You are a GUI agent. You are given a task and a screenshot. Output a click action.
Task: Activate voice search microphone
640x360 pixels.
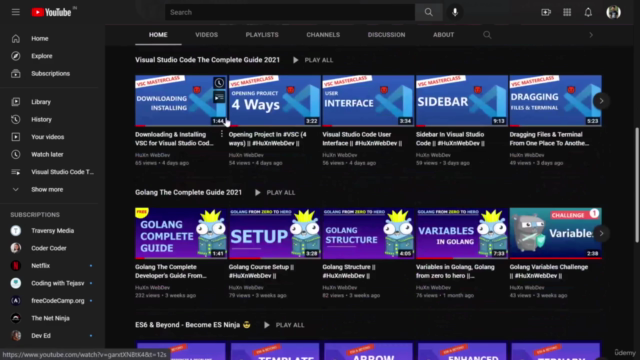pyautogui.click(x=455, y=12)
